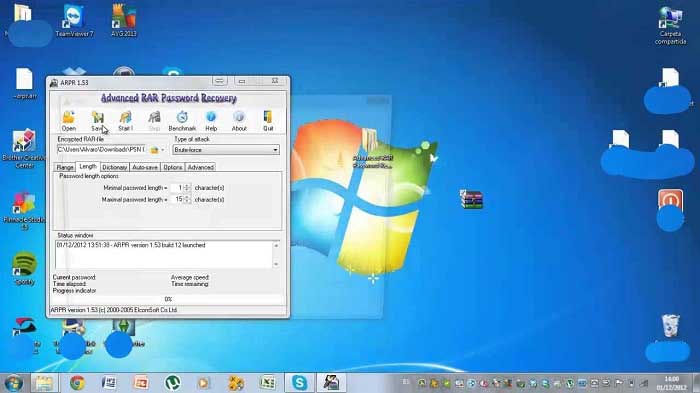Image resolution: width=700 pixels, height=393 pixels.
Task: Select the Brother Creative Center desktop icon
Action: (24, 148)
